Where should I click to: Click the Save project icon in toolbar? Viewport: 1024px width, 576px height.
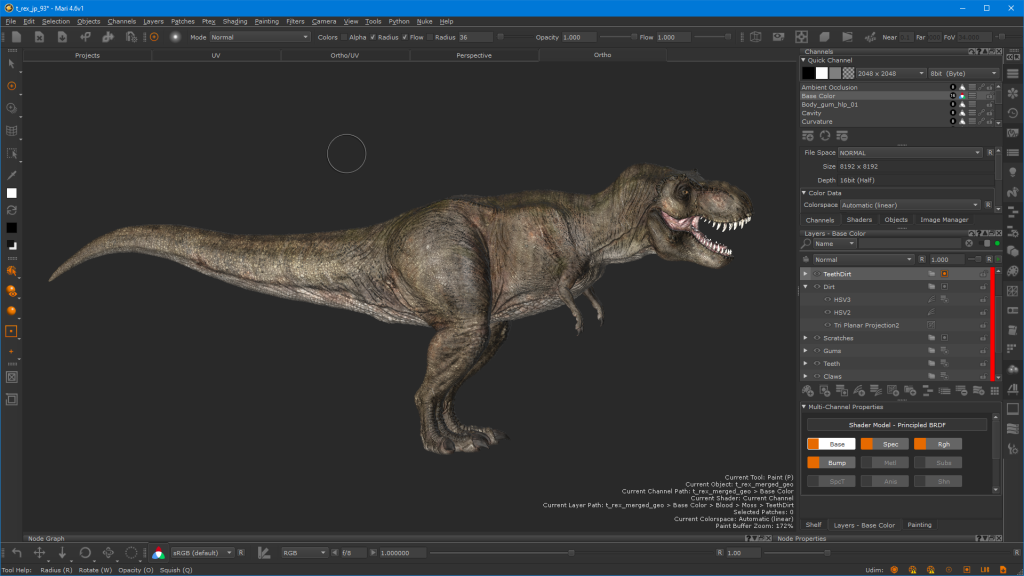click(62, 37)
